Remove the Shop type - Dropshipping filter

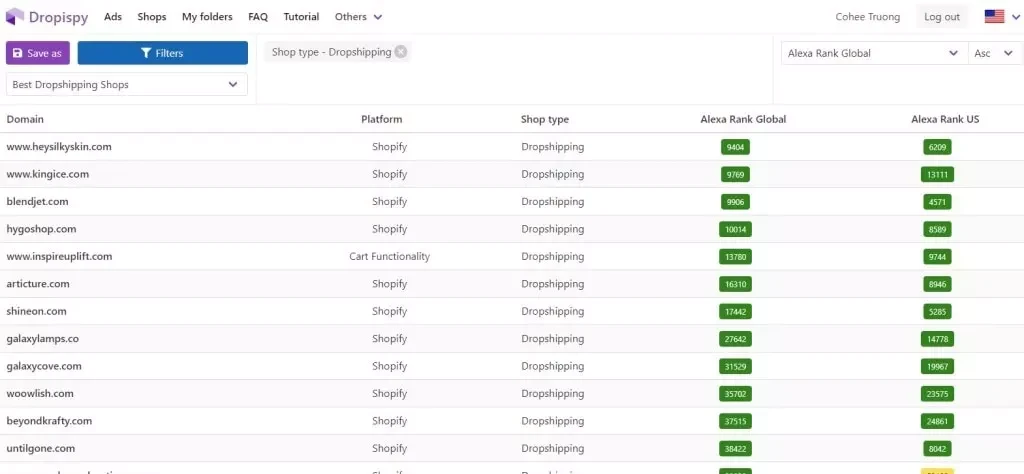click(x=400, y=52)
